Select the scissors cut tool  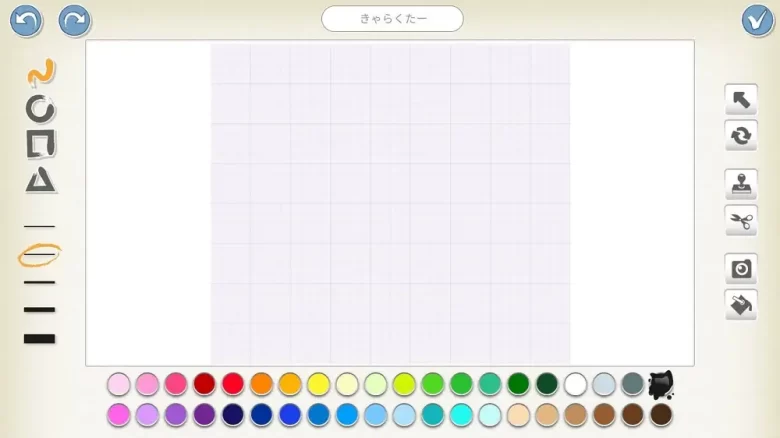tap(741, 220)
